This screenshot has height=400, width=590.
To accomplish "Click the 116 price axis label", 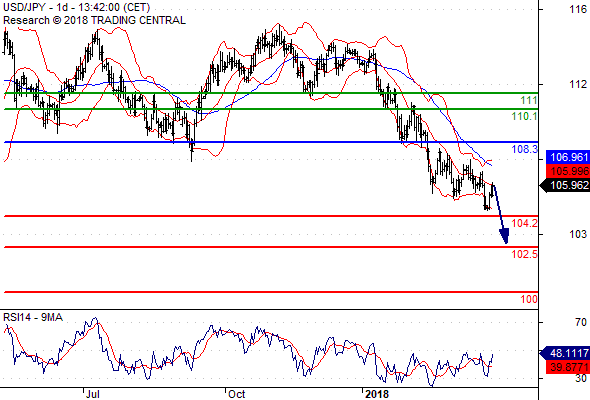I will (x=578, y=9).
